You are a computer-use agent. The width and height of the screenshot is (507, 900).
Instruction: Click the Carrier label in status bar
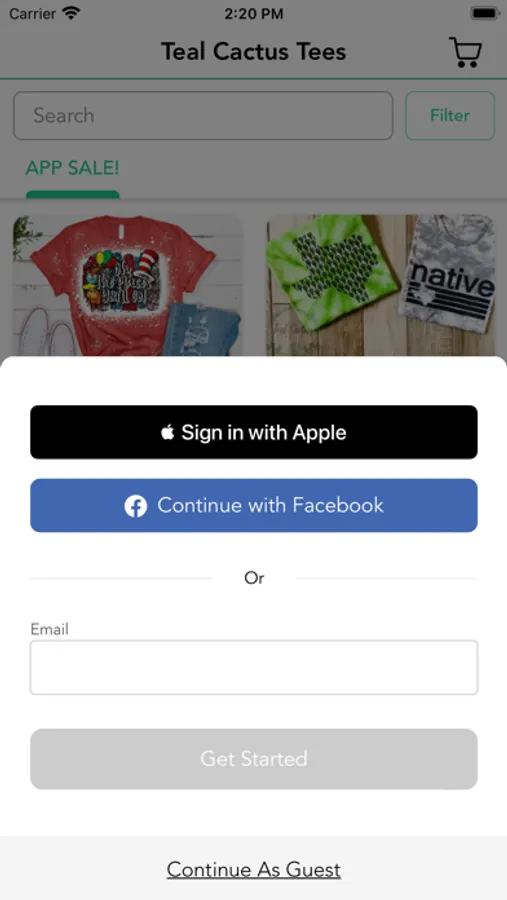point(33,13)
